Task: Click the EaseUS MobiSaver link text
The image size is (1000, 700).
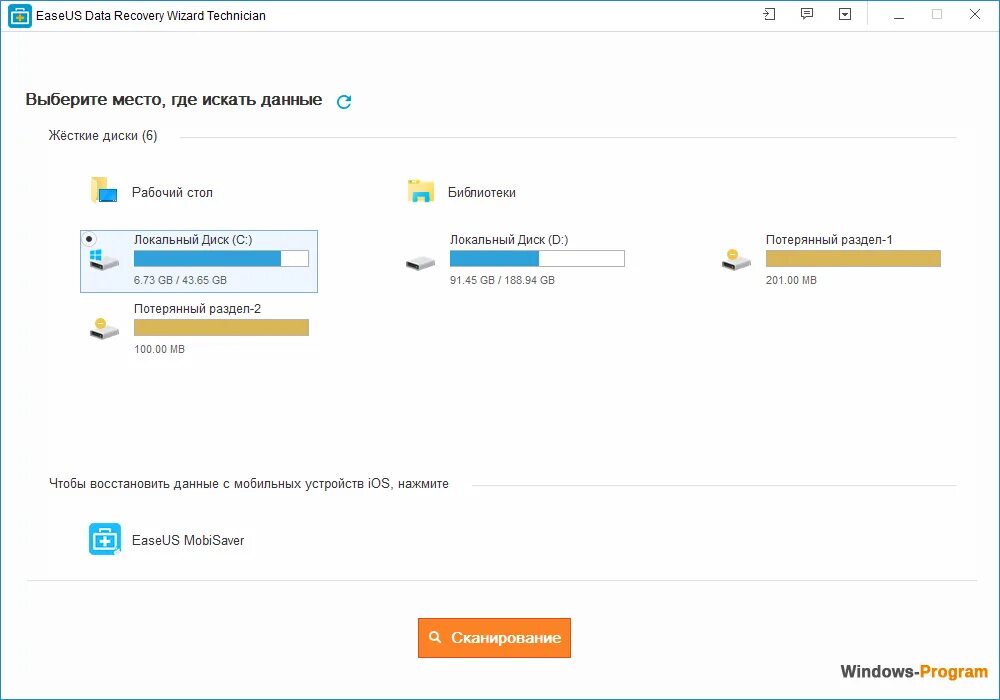Action: (x=188, y=540)
